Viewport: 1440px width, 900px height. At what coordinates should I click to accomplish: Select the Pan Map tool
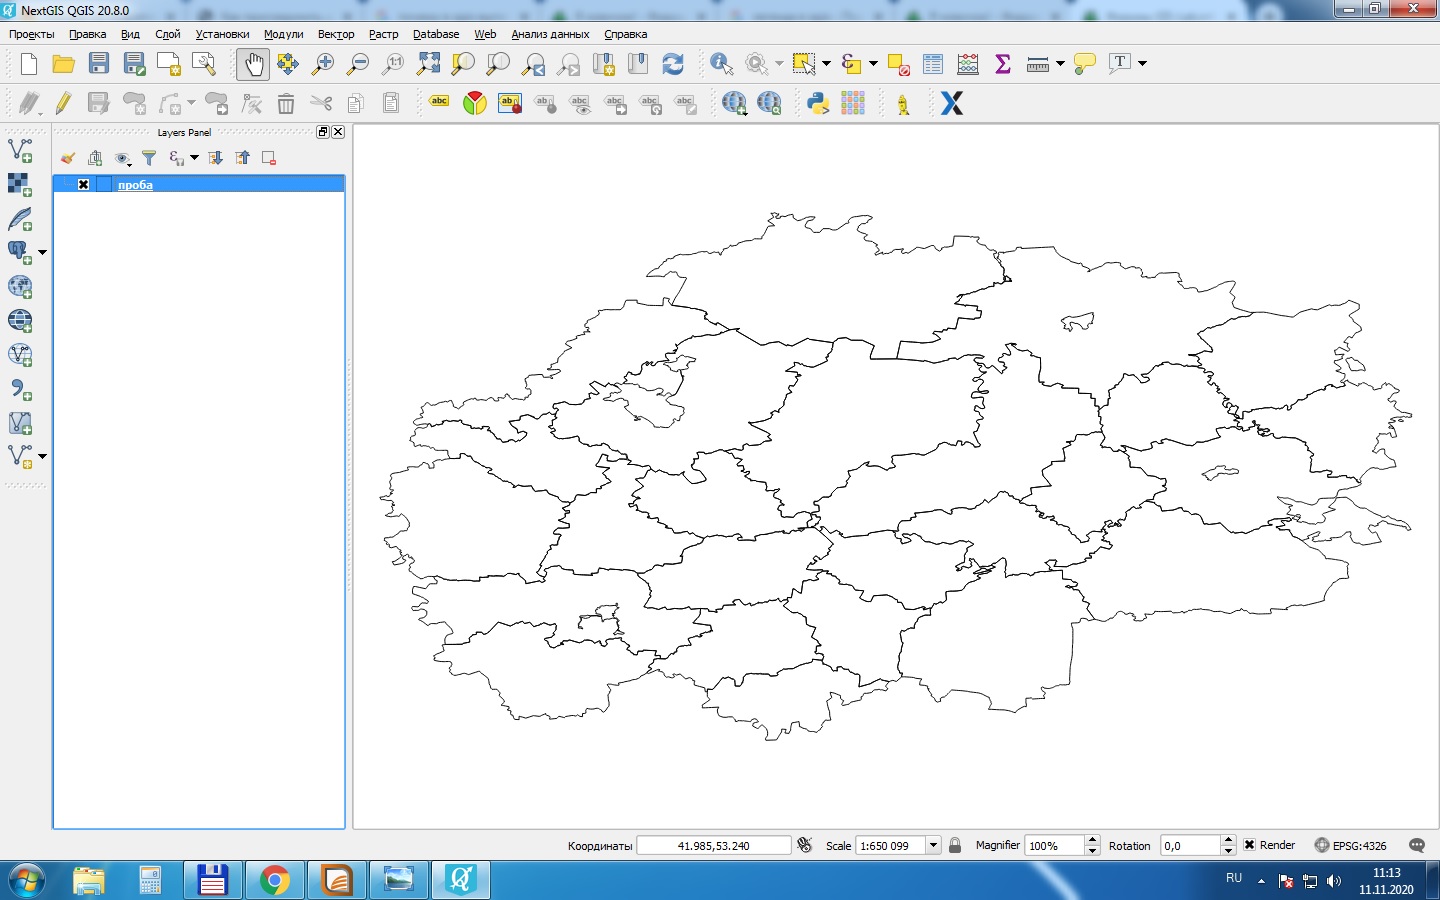[253, 63]
